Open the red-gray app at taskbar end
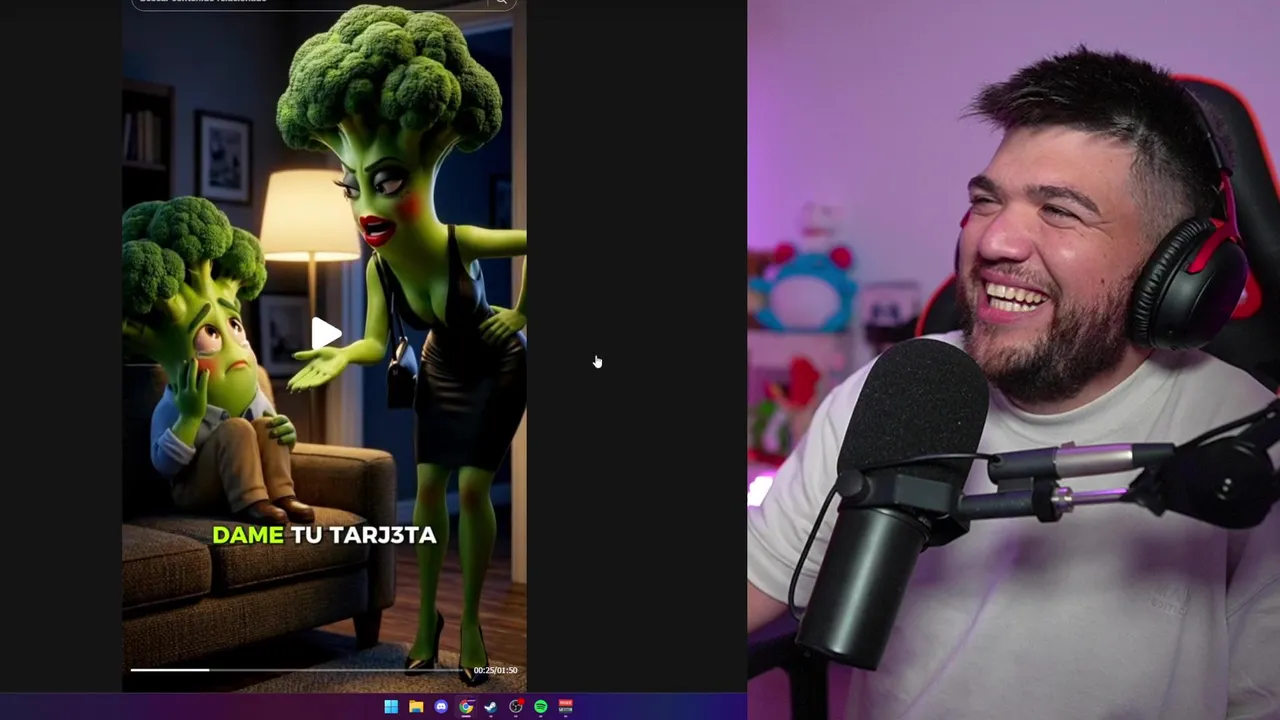Viewport: 1280px width, 720px height. coord(566,707)
